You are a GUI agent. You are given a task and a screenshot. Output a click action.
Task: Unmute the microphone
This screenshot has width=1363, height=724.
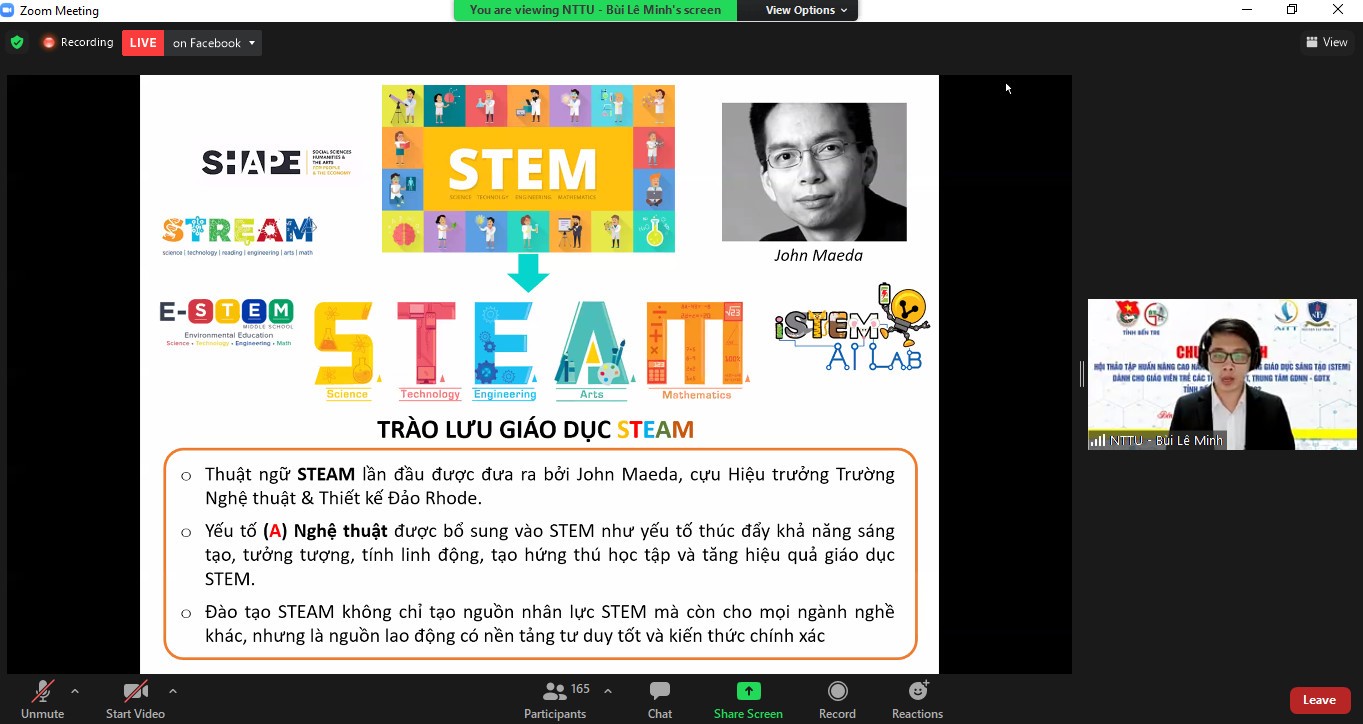coord(42,699)
